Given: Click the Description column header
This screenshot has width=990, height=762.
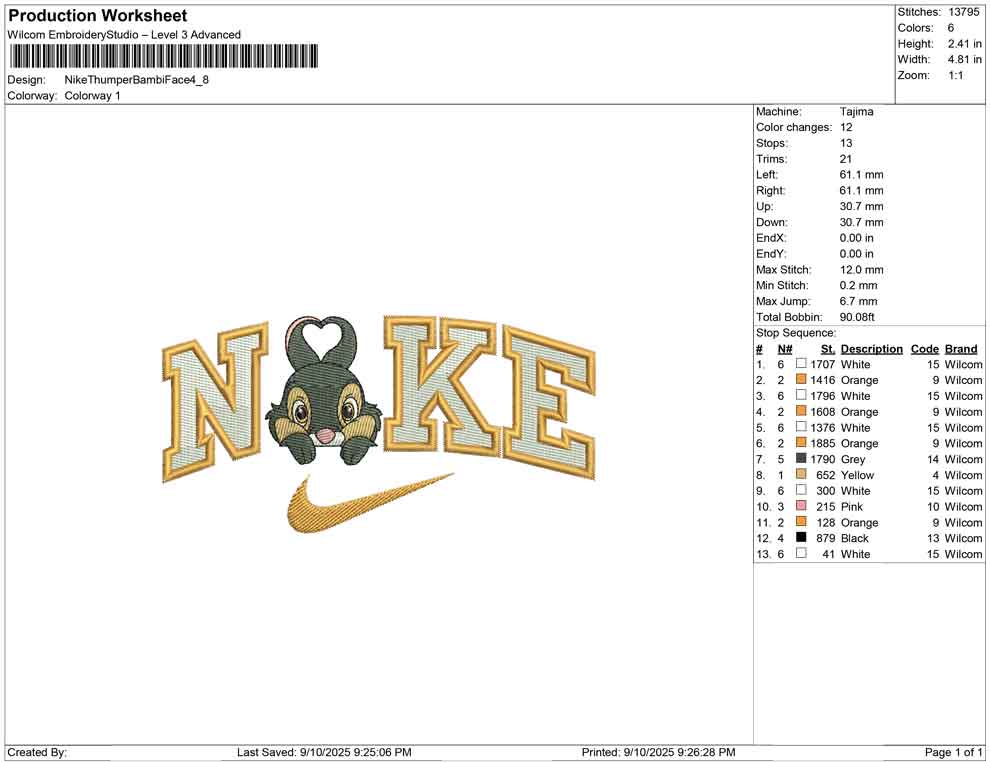Looking at the screenshot, I should 872,349.
